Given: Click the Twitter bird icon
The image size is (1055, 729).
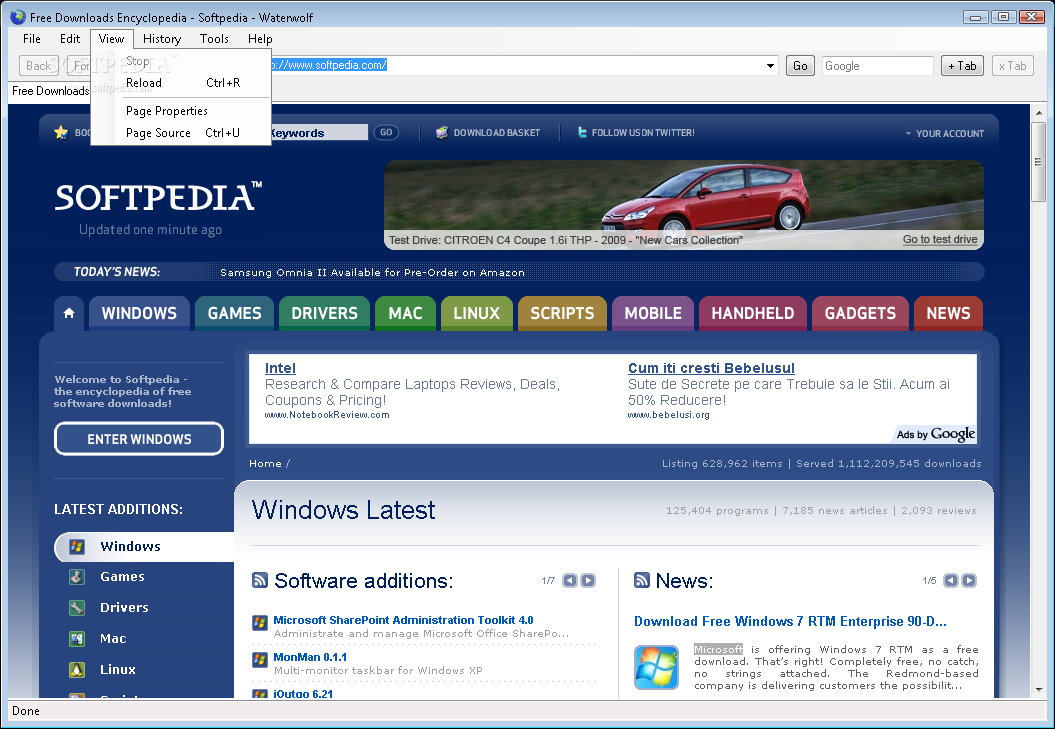Looking at the screenshot, I should tap(581, 133).
